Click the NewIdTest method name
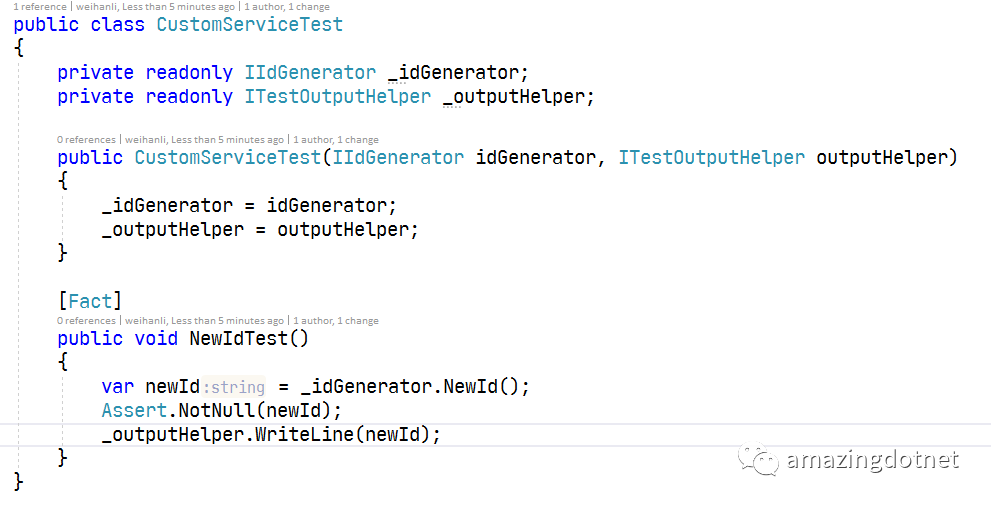 click(x=238, y=339)
